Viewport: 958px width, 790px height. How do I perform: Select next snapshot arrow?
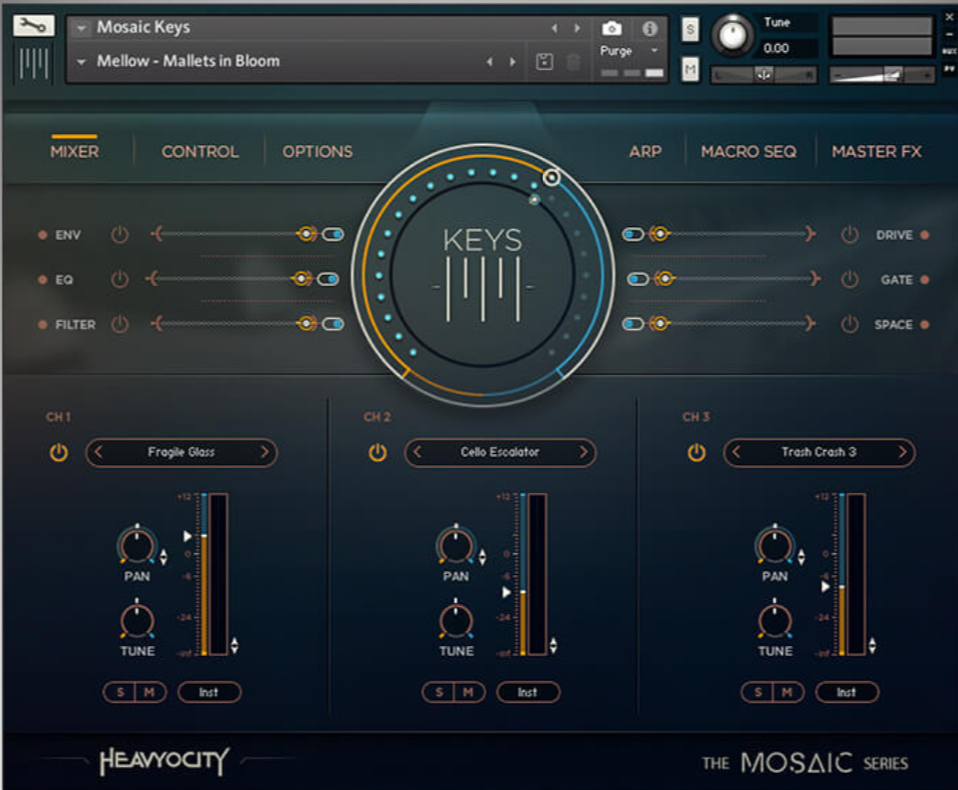[513, 61]
